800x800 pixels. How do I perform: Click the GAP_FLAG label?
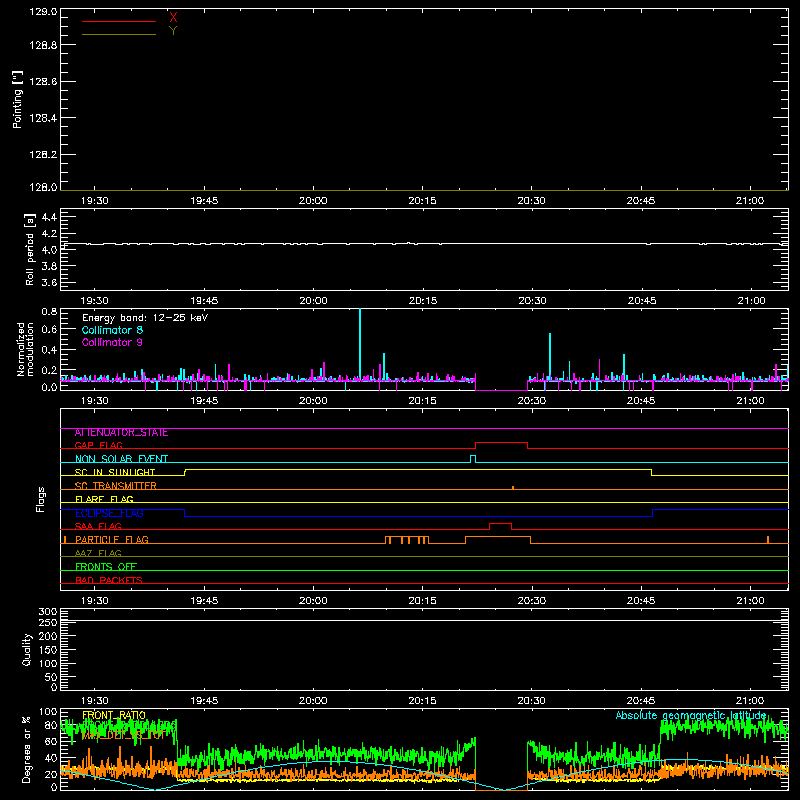coord(98,445)
